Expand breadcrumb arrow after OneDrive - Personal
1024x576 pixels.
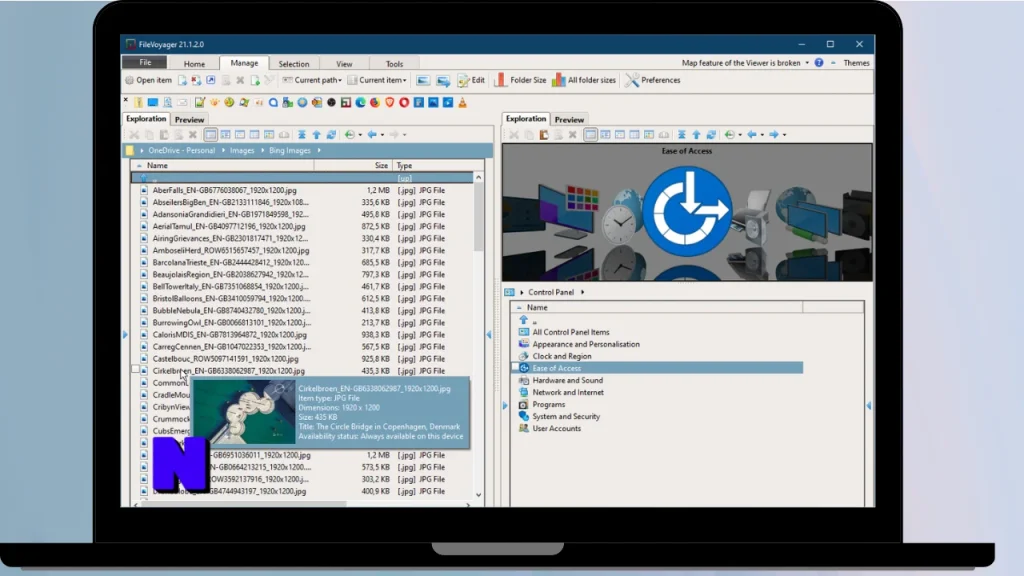[223, 150]
